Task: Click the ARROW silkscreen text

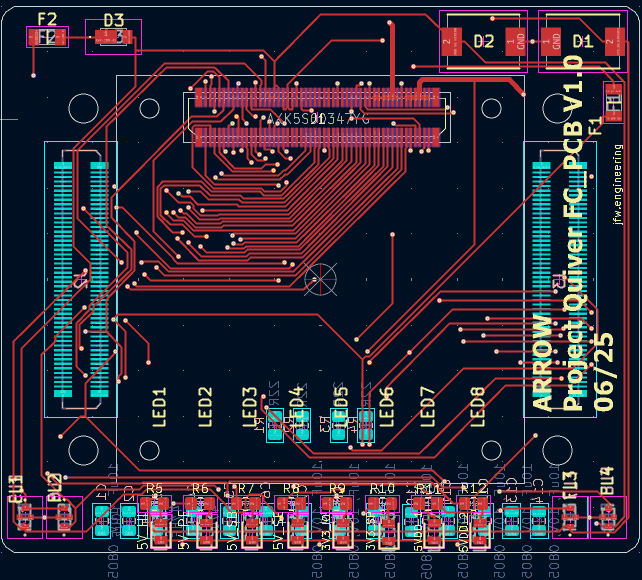Action: point(543,362)
